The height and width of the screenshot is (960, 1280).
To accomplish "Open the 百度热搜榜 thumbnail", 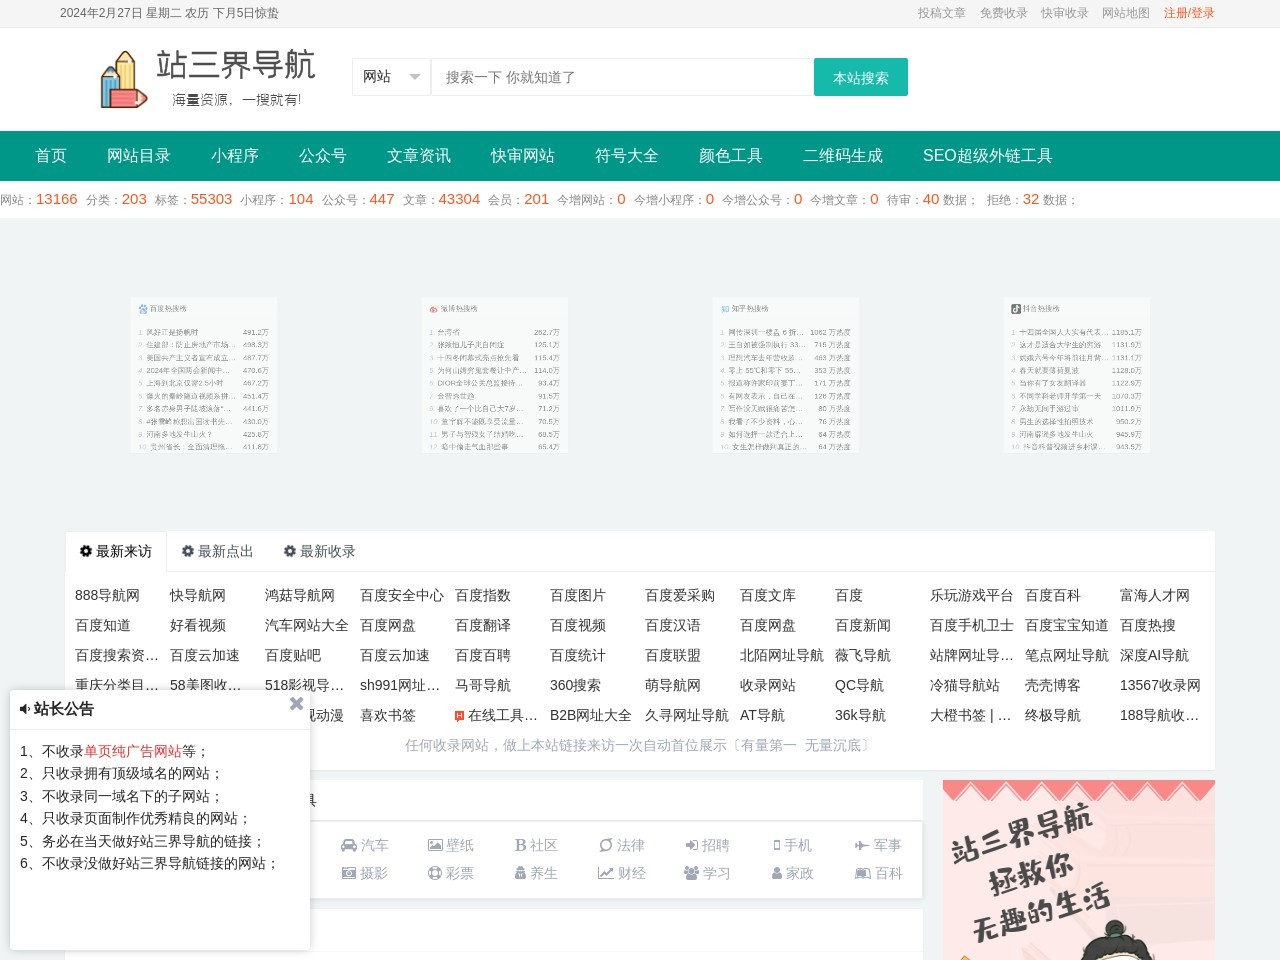I will [x=203, y=375].
